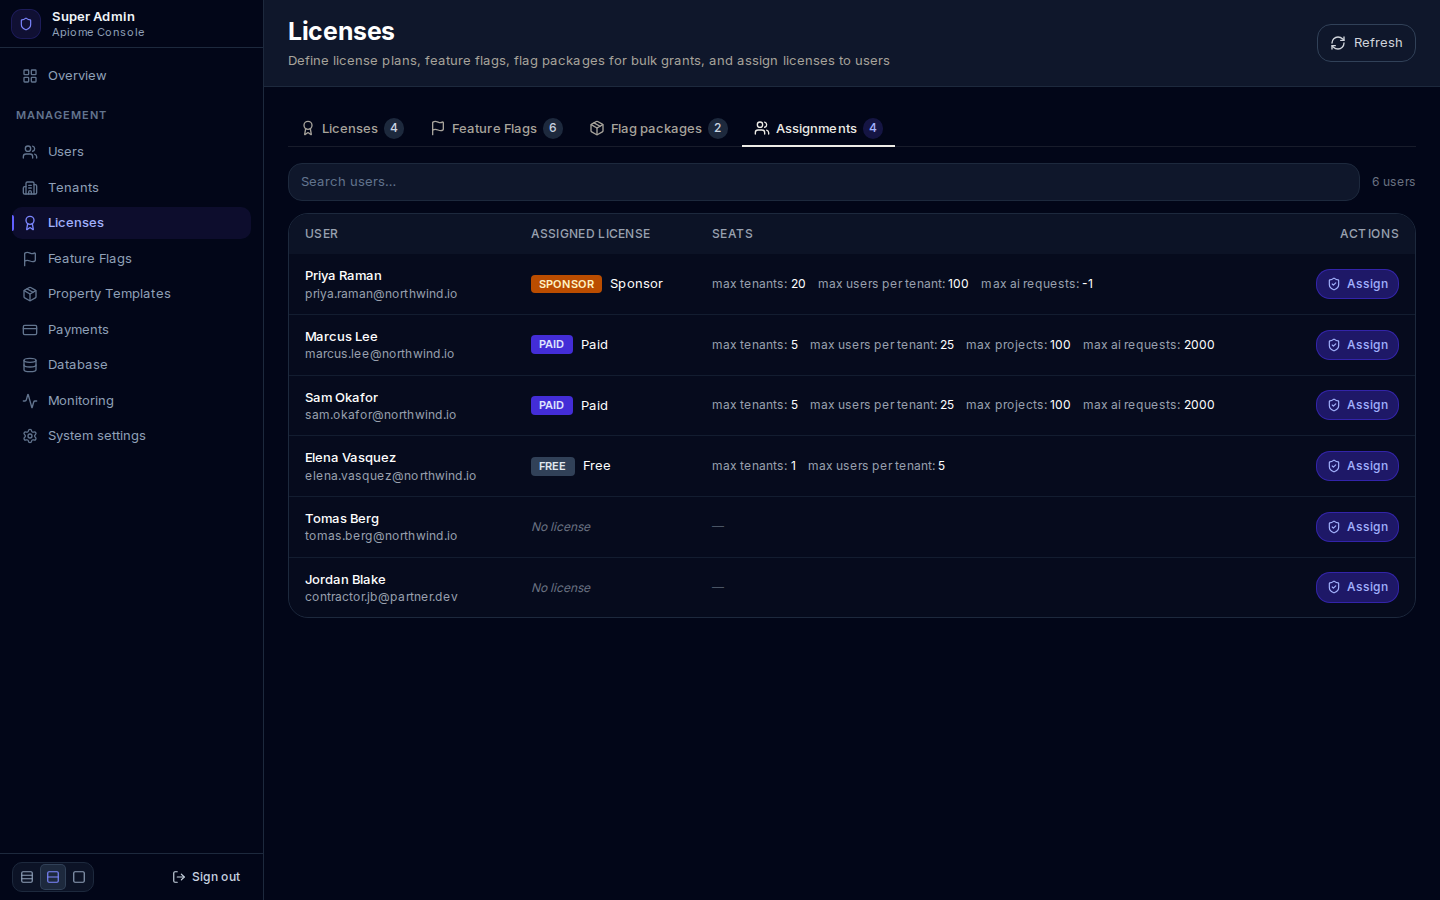1440x900 pixels.
Task: Click the Monitoring activity icon
Action: pyautogui.click(x=30, y=401)
